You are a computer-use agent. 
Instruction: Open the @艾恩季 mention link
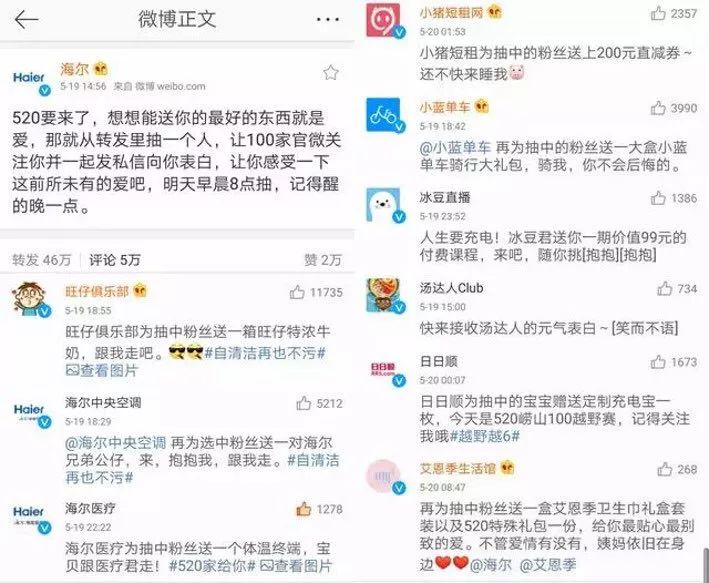(x=548, y=565)
